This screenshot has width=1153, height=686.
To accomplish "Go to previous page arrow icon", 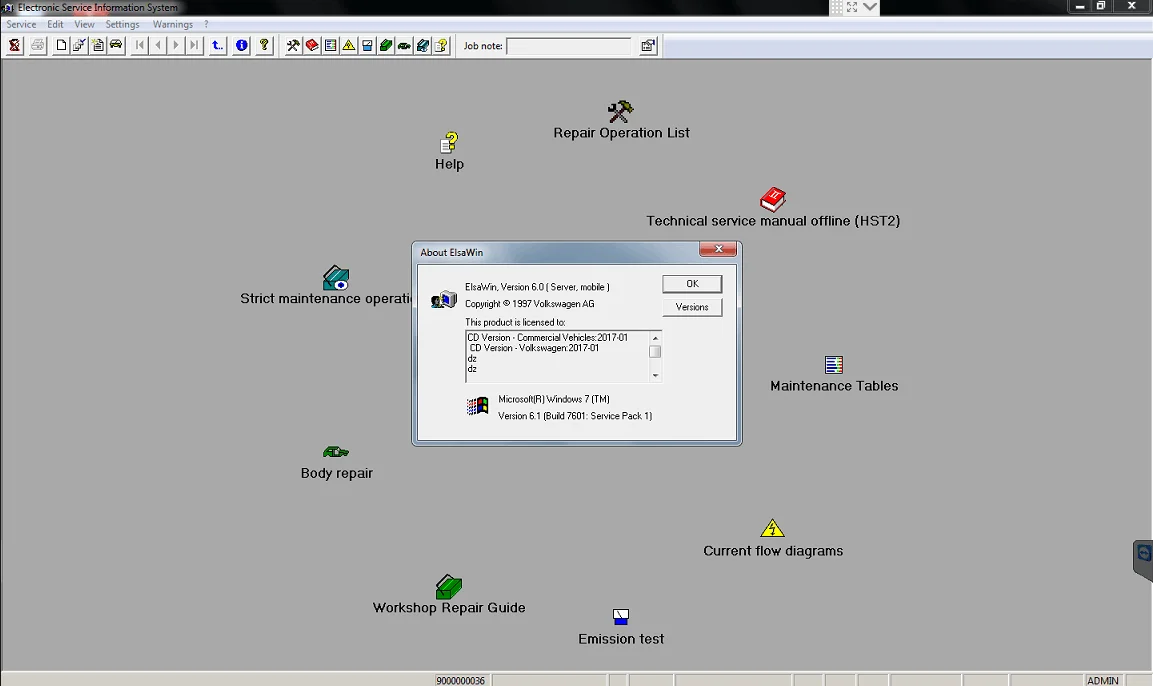I will (x=158, y=46).
